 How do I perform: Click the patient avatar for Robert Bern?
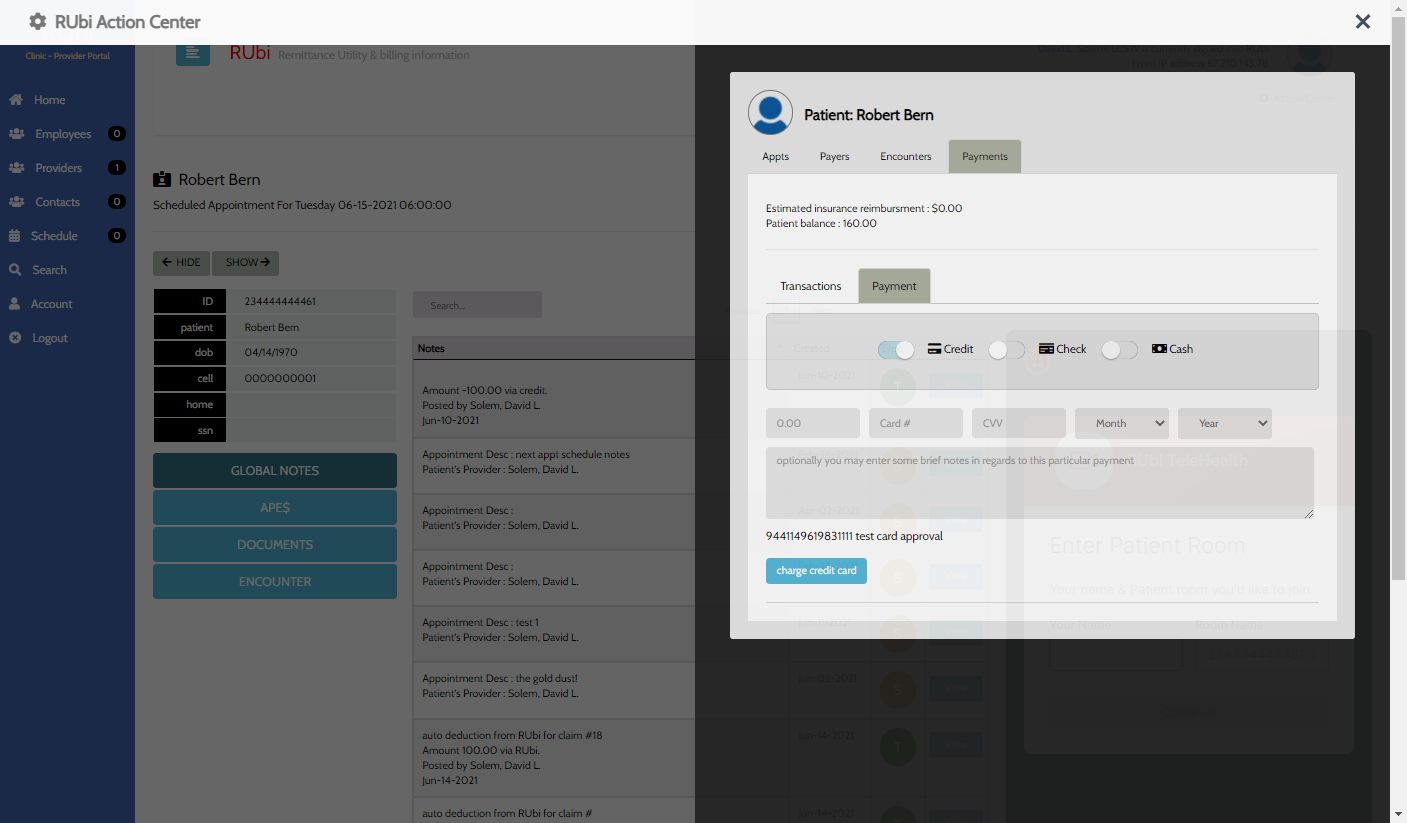(770, 113)
